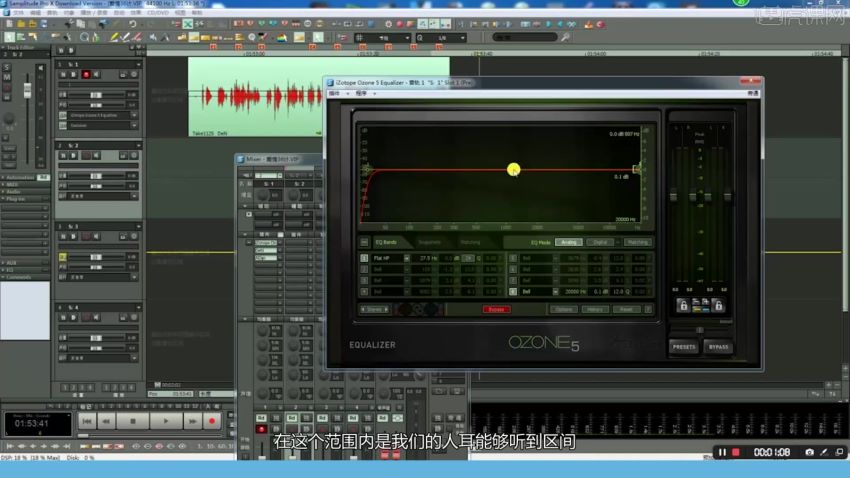Click the speaker monitor icon on track 1
The image size is (850, 478).
[96, 74]
